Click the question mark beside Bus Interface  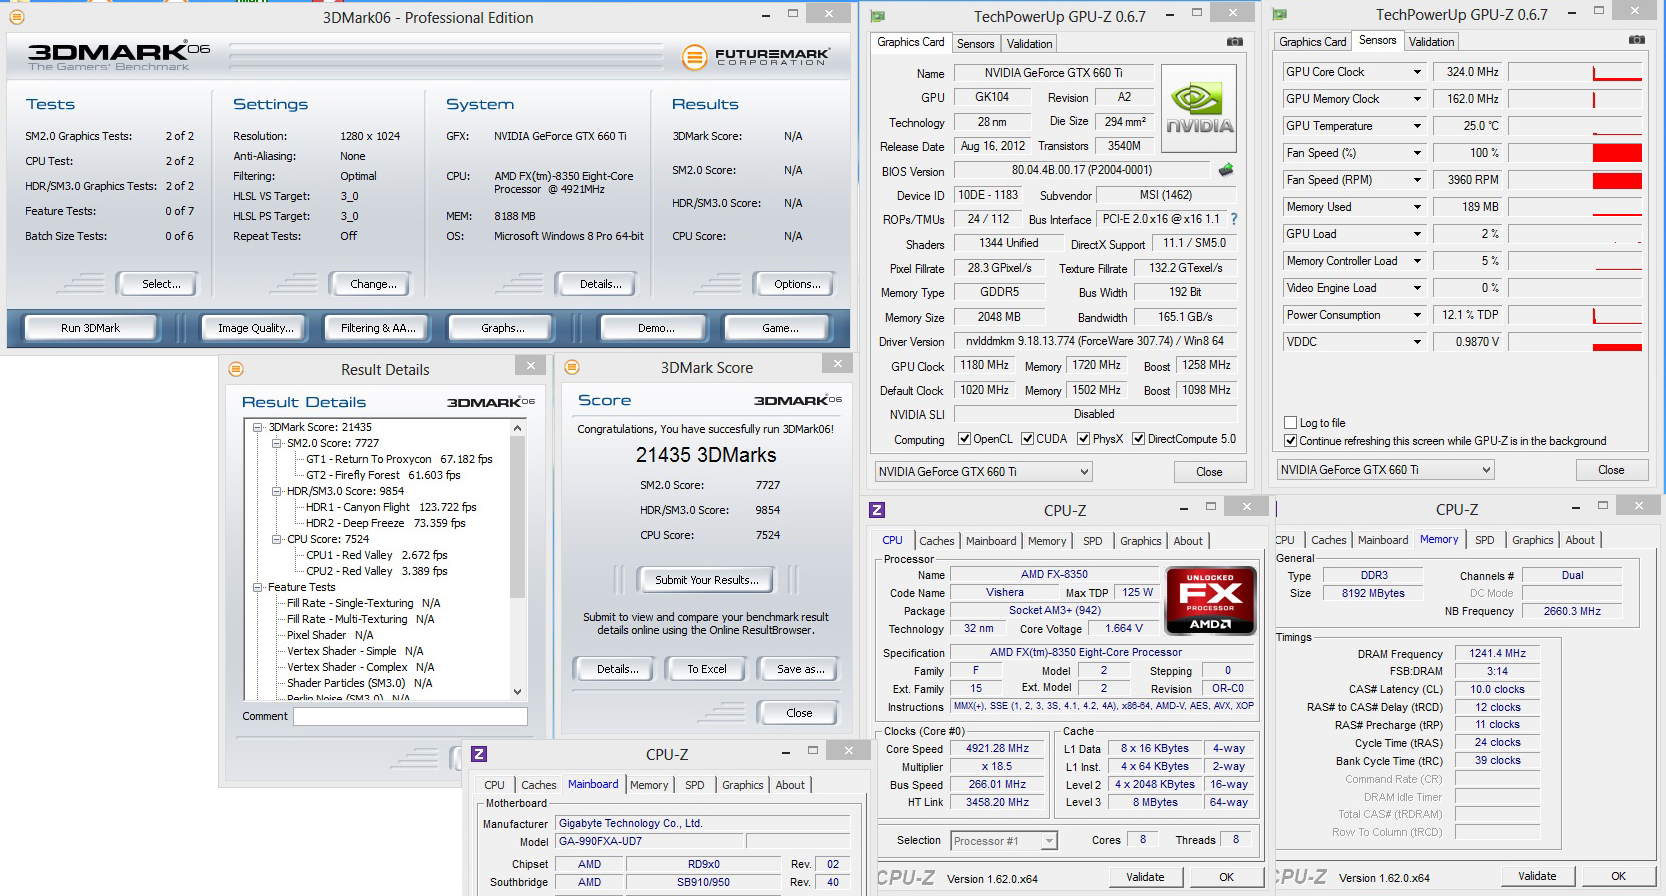coord(1233,219)
